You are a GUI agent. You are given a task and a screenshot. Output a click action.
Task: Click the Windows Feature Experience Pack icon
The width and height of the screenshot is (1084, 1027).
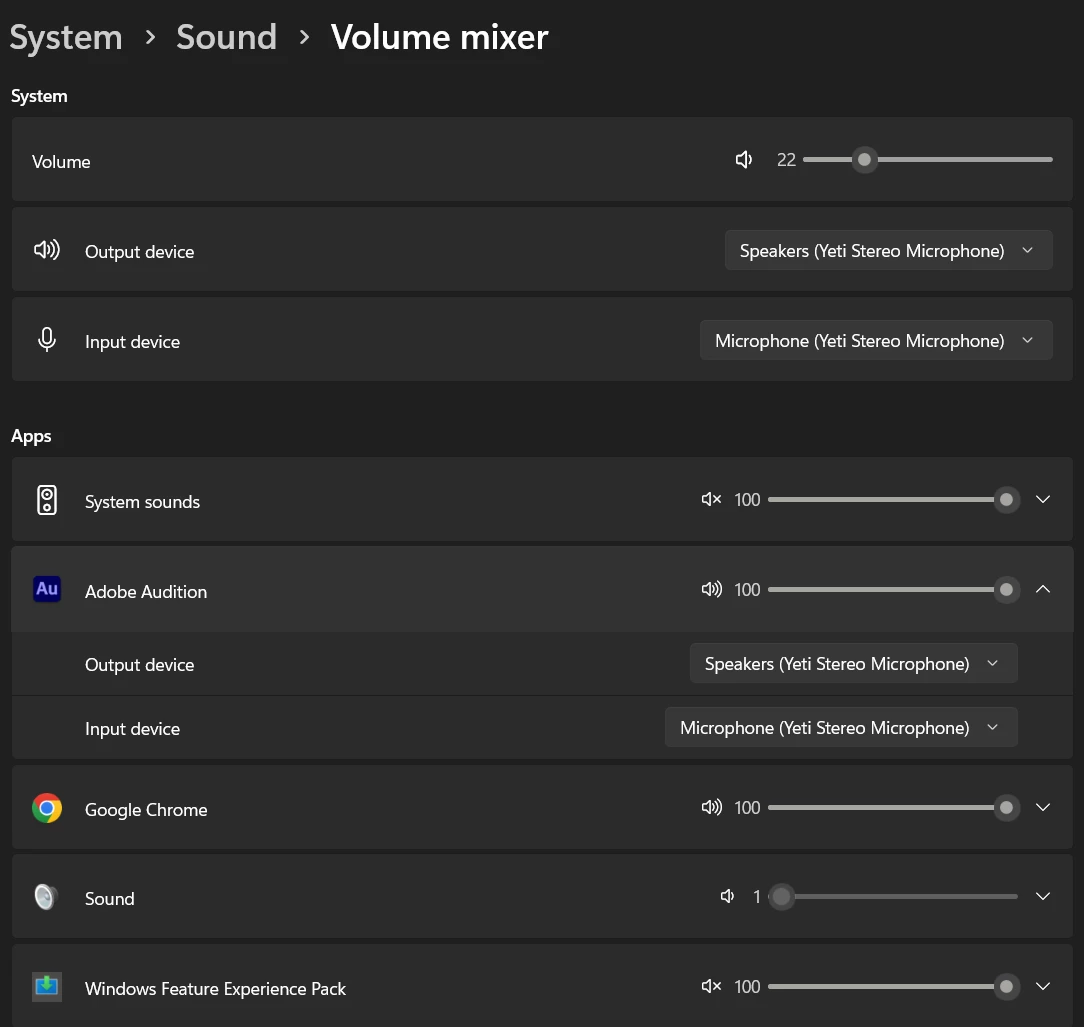tap(47, 987)
